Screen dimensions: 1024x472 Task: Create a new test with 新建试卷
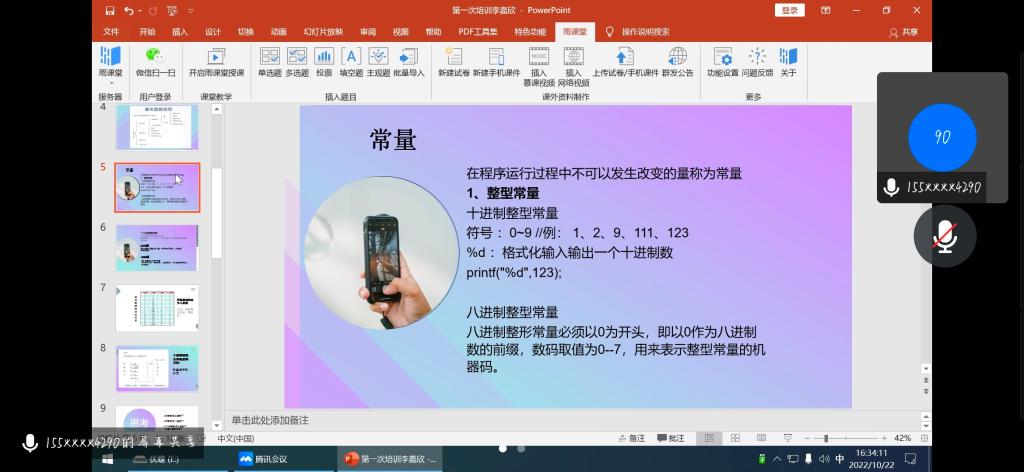[453, 60]
